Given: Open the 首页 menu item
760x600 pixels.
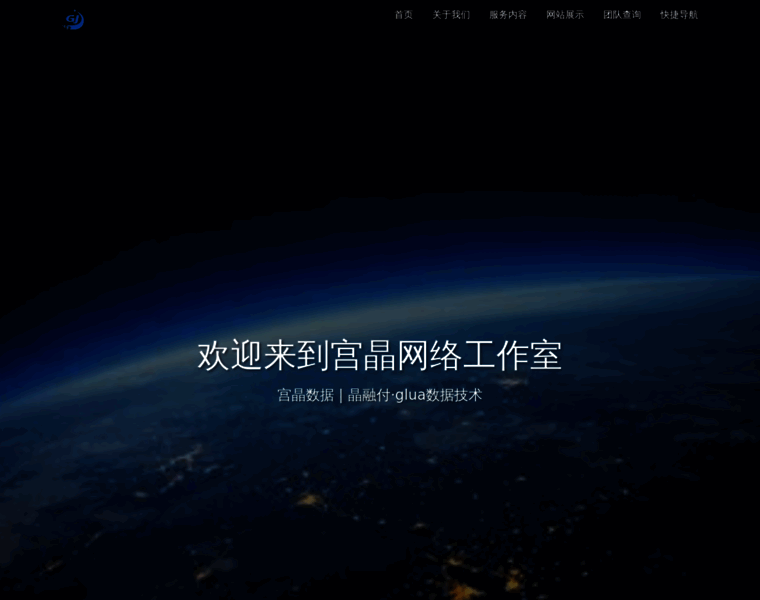Looking at the screenshot, I should [403, 15].
